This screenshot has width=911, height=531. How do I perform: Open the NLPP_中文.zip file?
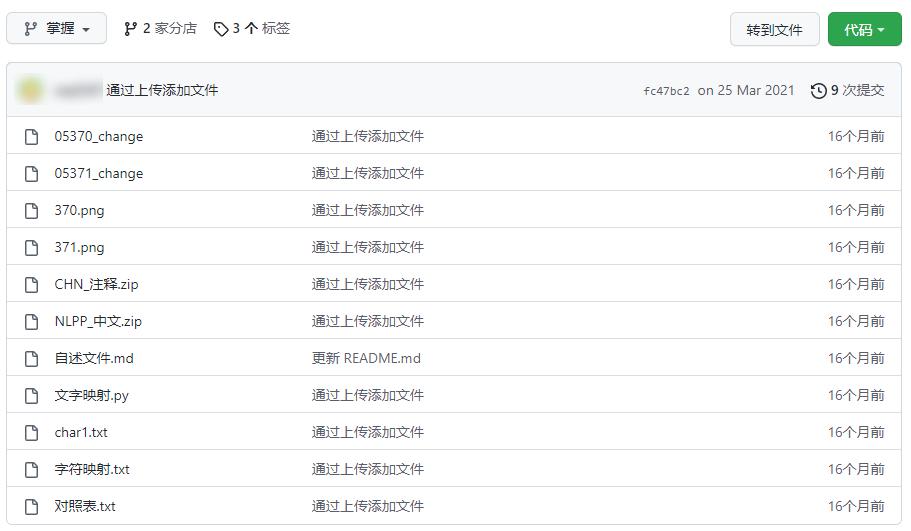(x=98, y=321)
